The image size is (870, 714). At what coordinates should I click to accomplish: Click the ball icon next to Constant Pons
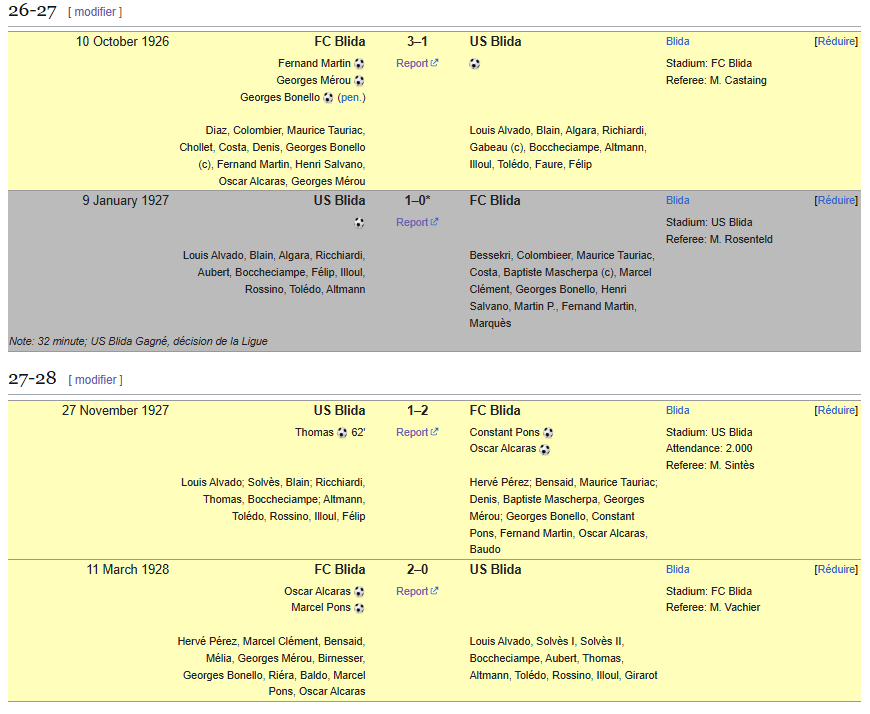click(548, 433)
